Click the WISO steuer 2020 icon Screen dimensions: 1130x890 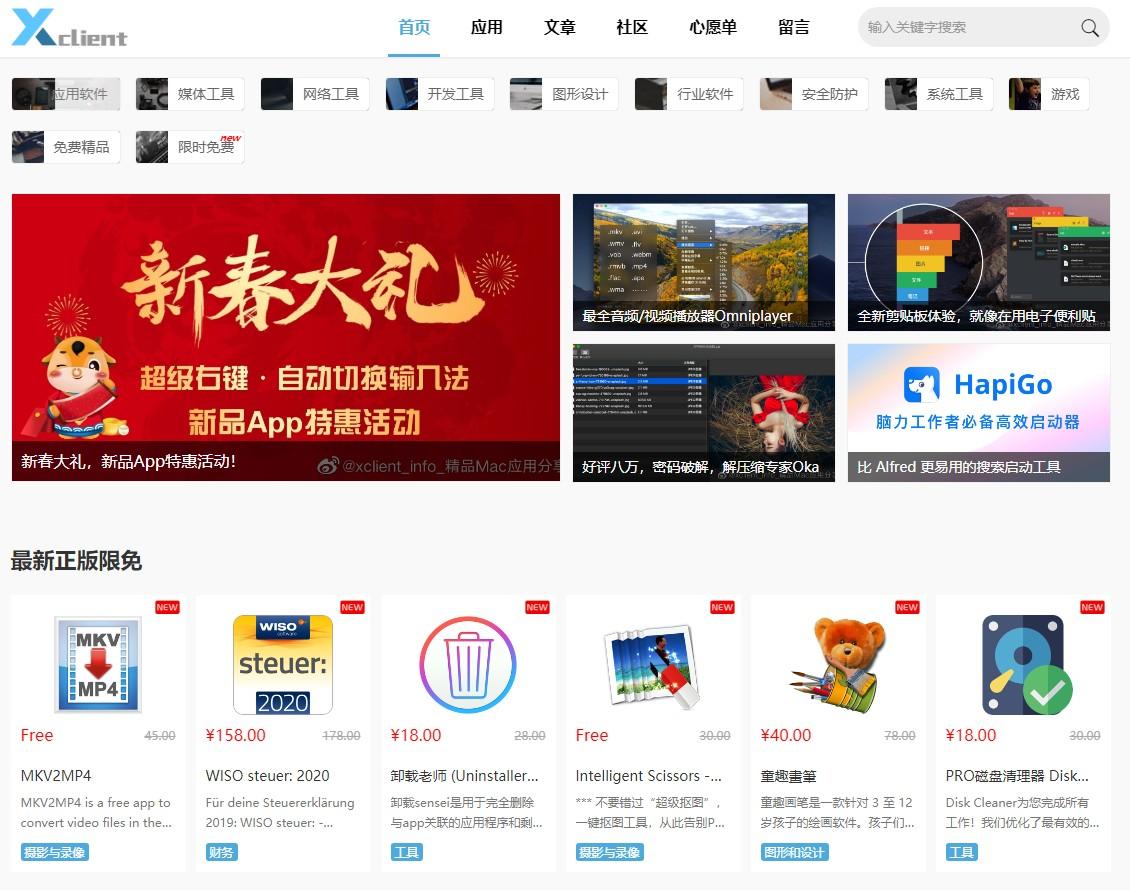[282, 665]
